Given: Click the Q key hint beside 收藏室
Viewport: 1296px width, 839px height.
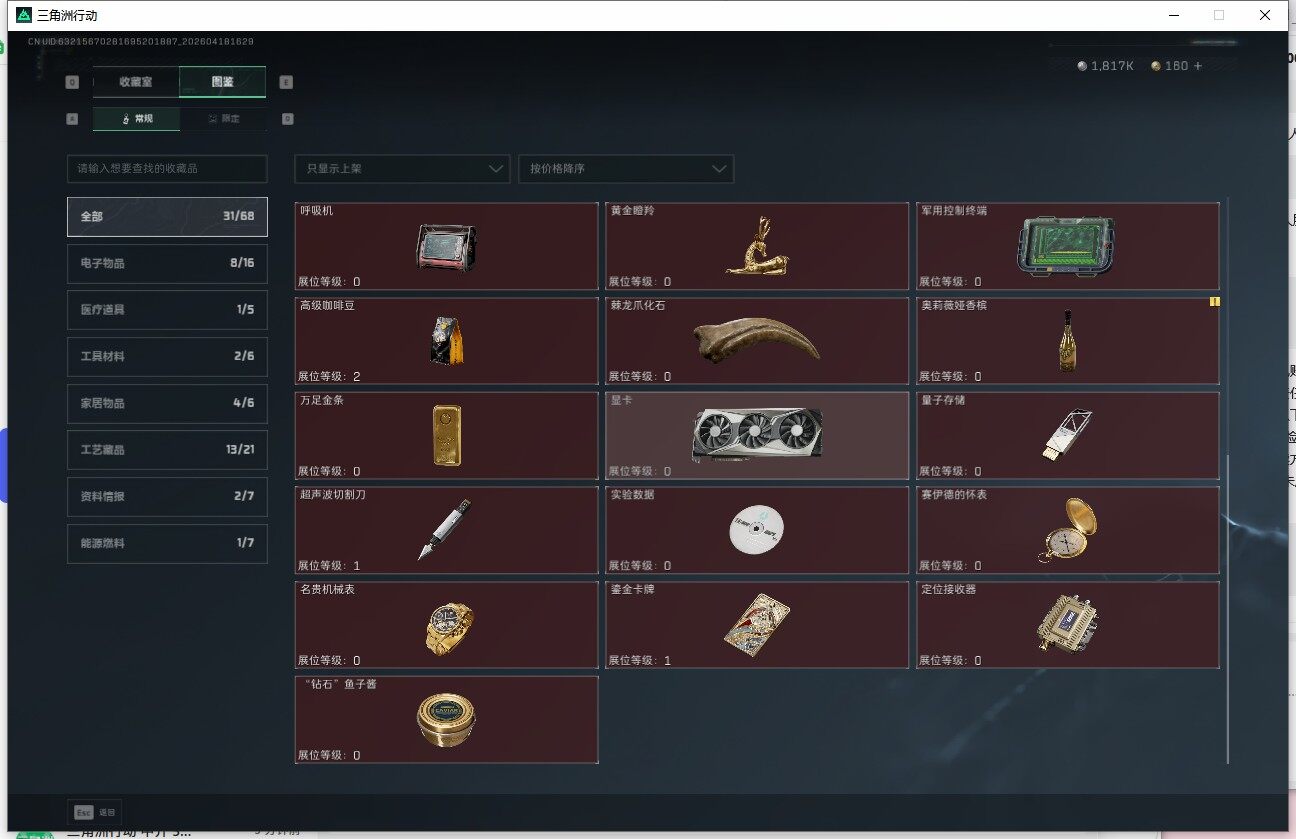Looking at the screenshot, I should [71, 82].
